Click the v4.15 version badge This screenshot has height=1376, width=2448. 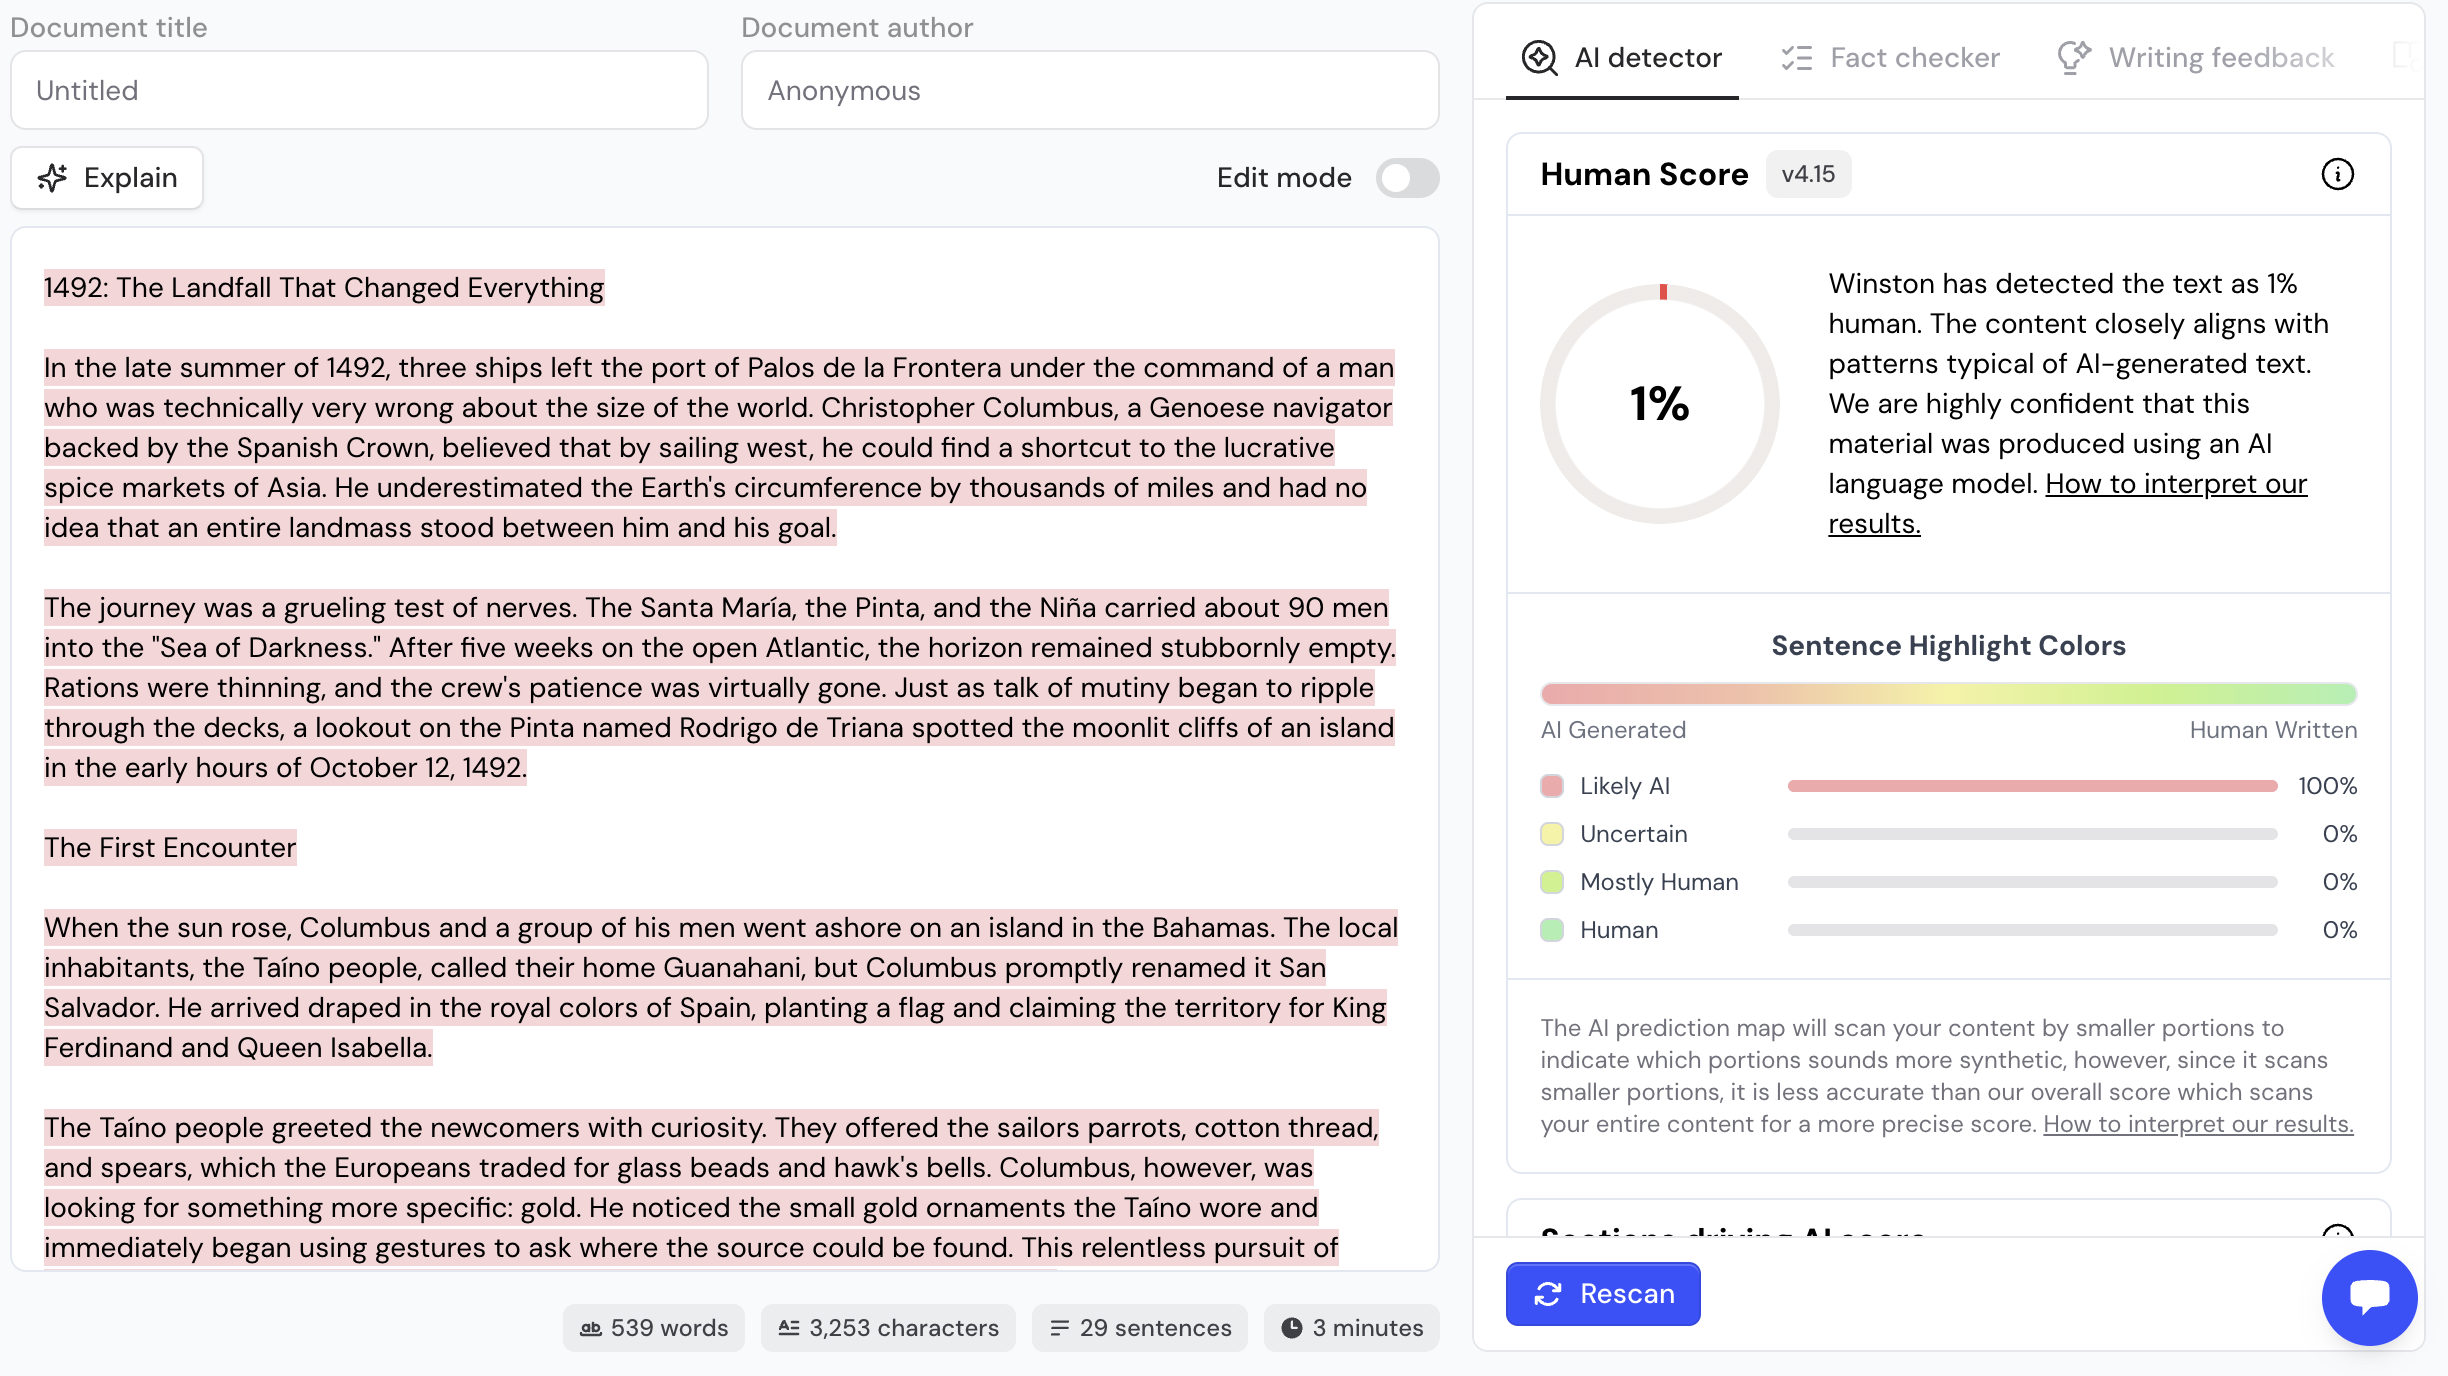1808,174
